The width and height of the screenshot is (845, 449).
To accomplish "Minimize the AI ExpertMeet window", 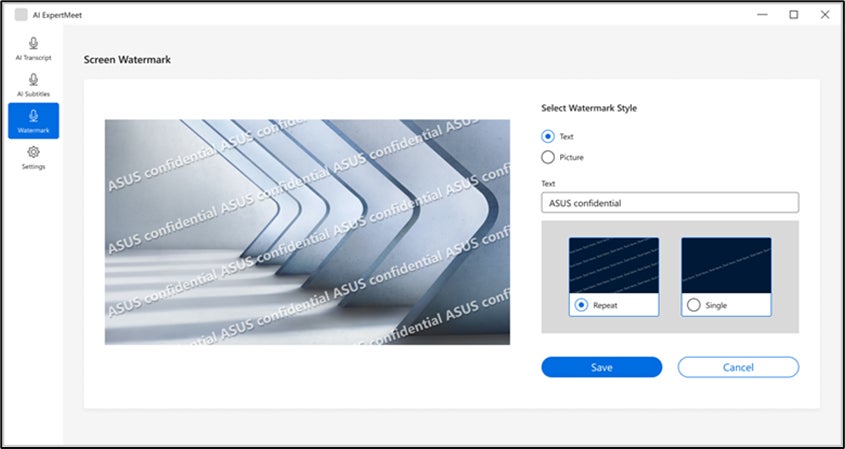I will point(762,15).
